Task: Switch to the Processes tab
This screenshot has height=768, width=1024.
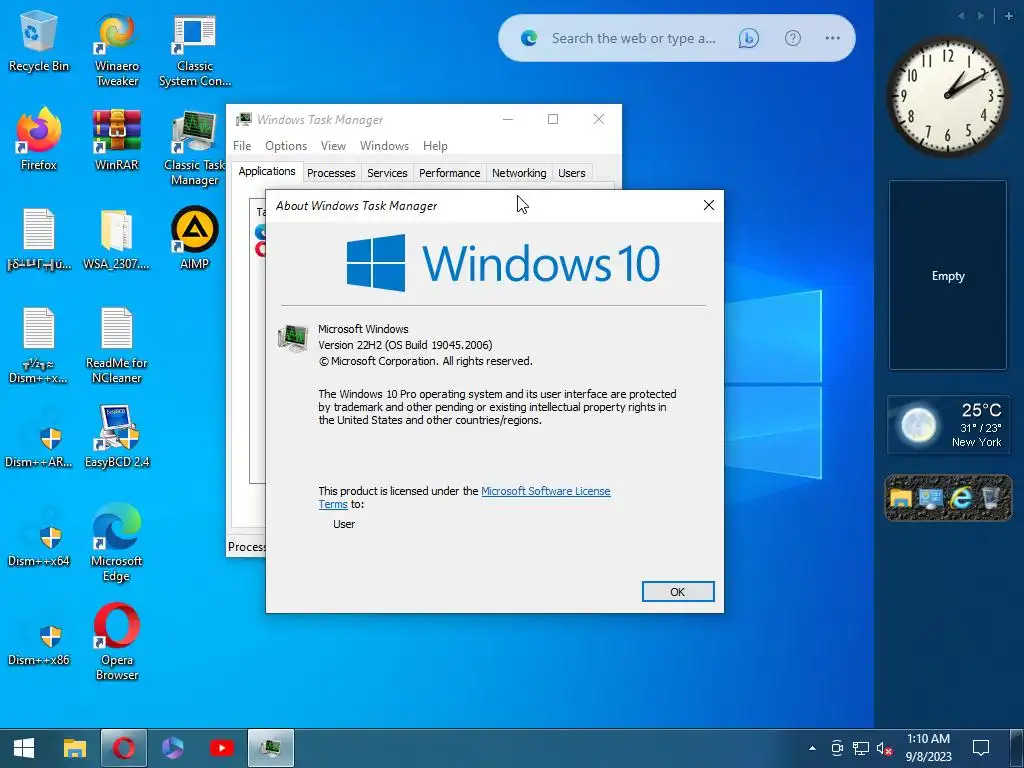Action: tap(331, 173)
